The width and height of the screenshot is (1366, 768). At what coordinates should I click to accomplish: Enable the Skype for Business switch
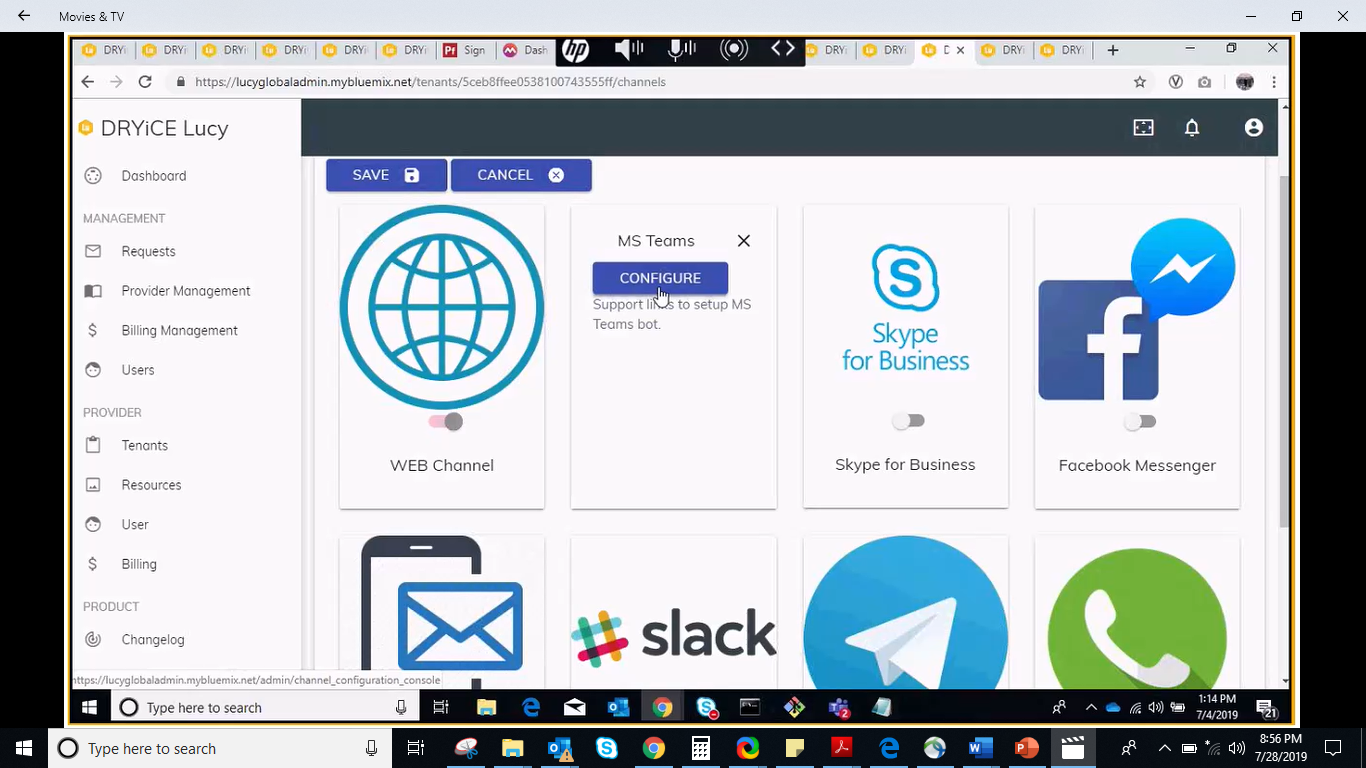(909, 421)
